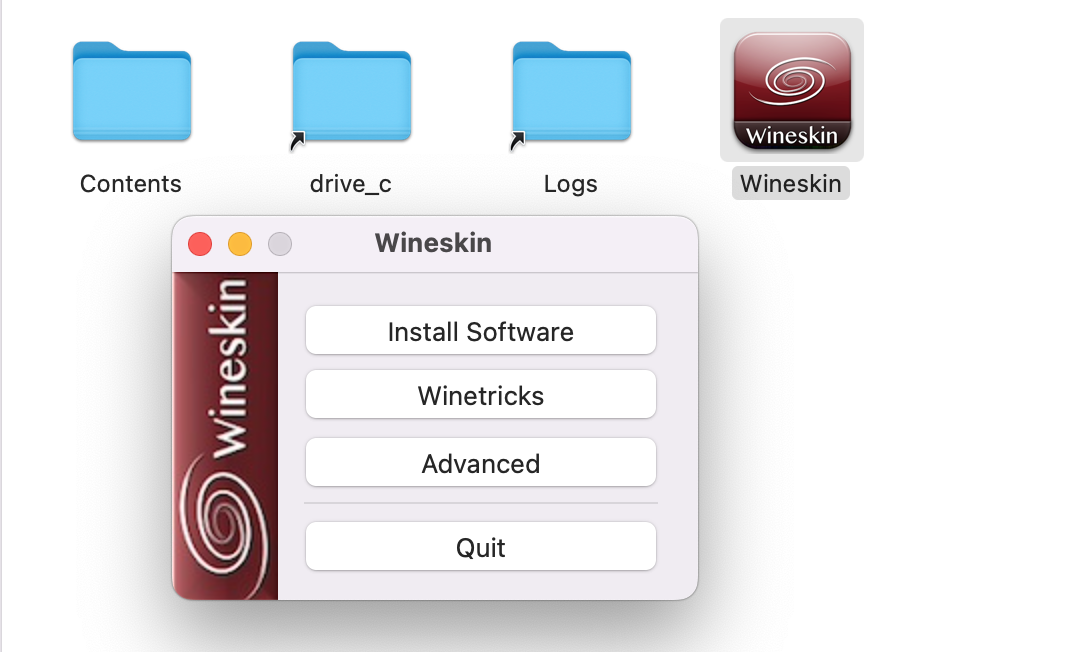
Task: Launch Winetricks
Action: click(x=480, y=395)
